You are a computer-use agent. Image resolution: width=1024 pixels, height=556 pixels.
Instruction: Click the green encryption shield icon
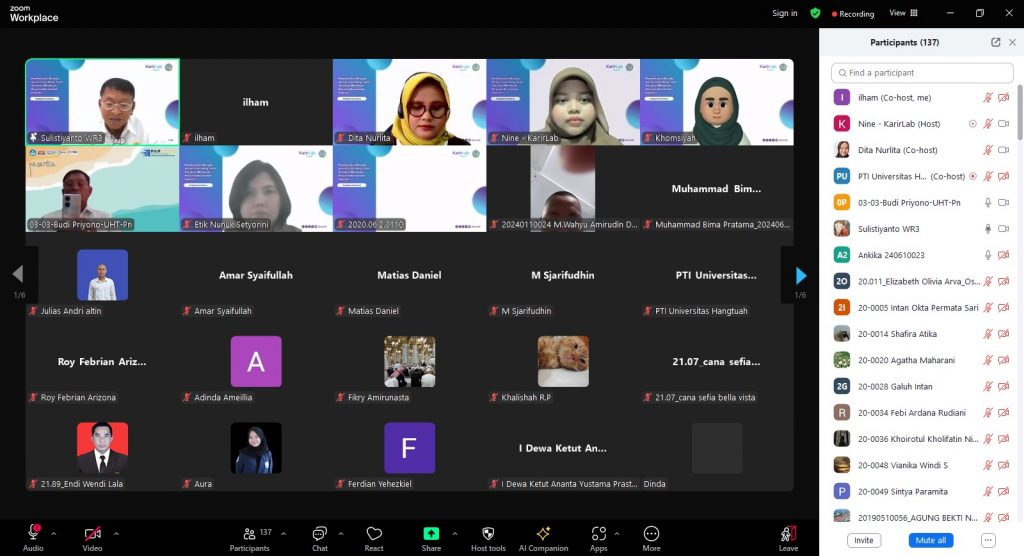(815, 13)
